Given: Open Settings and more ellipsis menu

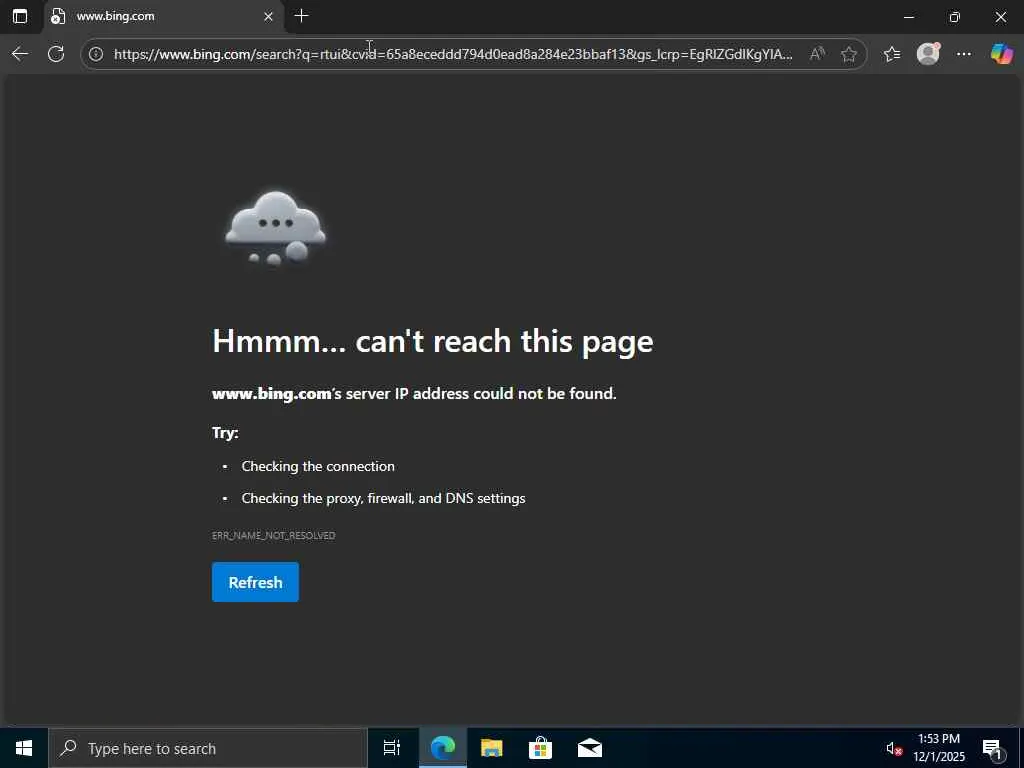Looking at the screenshot, I should coord(964,54).
